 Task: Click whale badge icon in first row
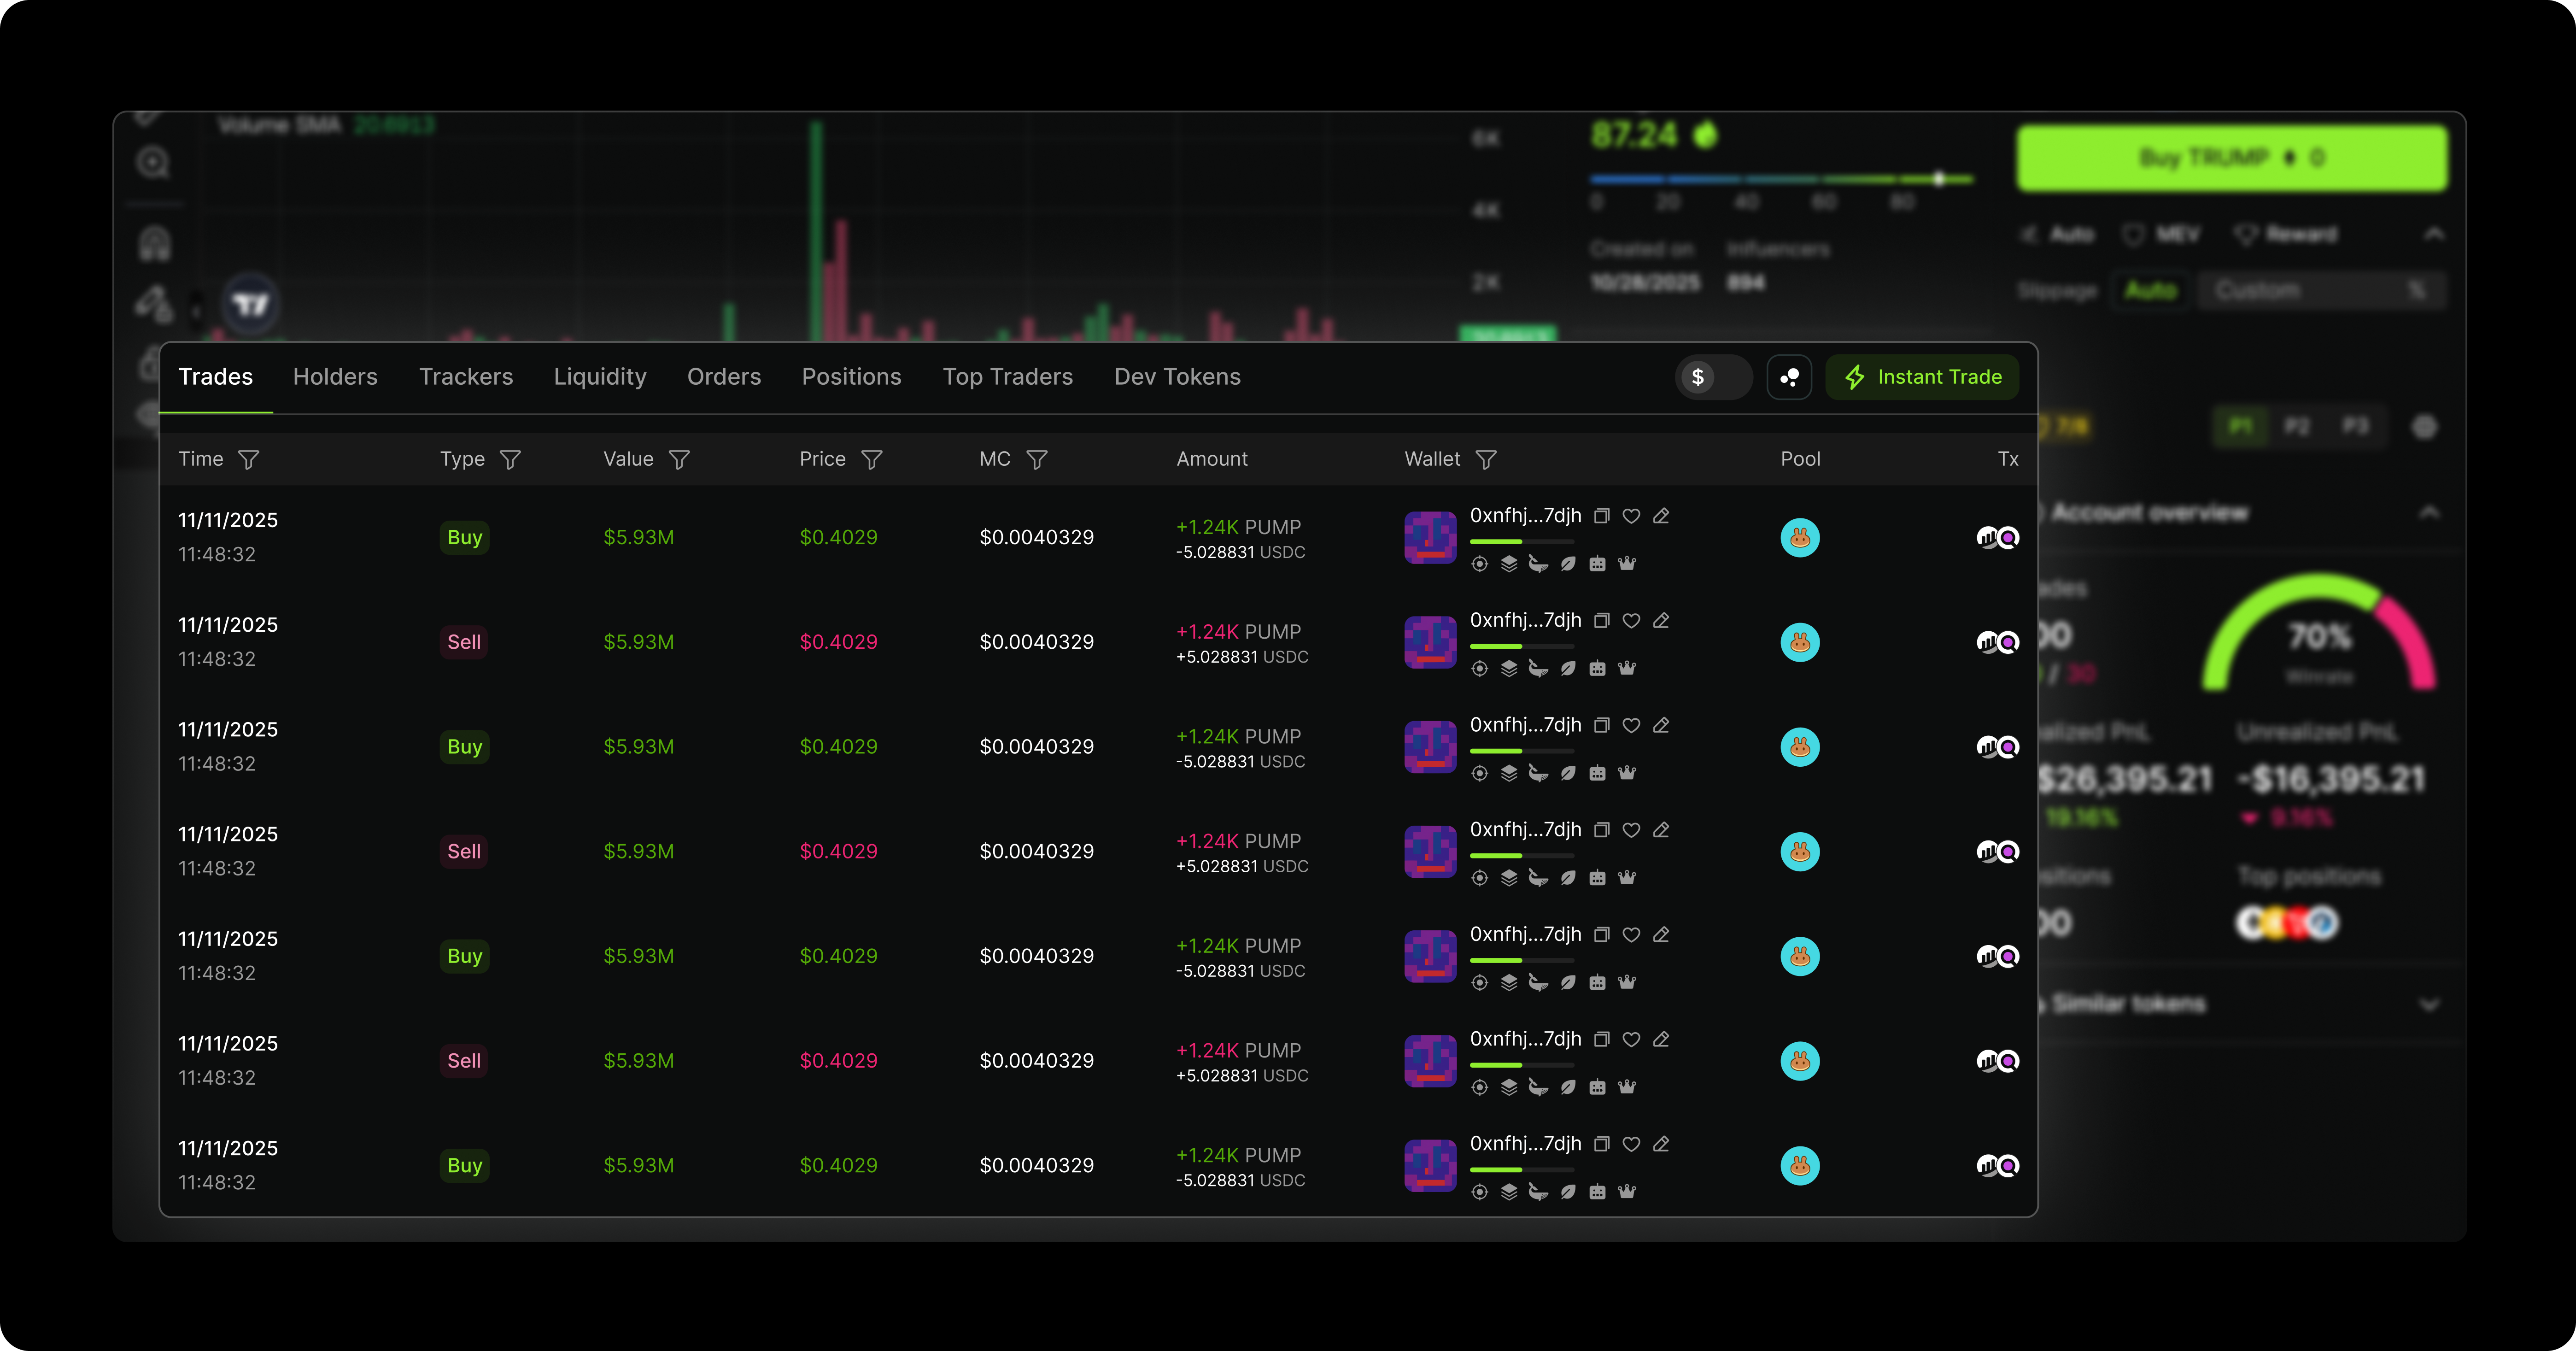[x=1538, y=564]
